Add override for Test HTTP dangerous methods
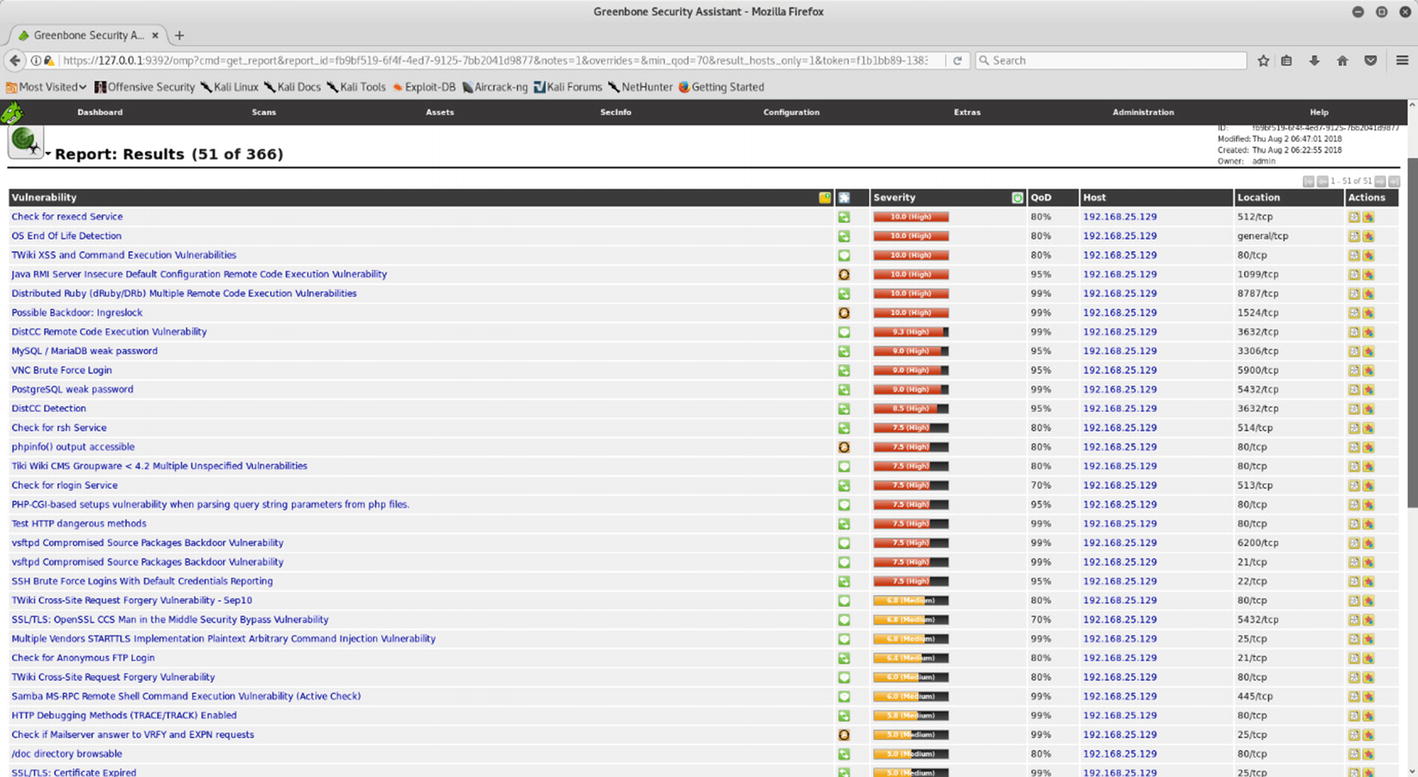The width and height of the screenshot is (1418, 777). (x=1368, y=524)
